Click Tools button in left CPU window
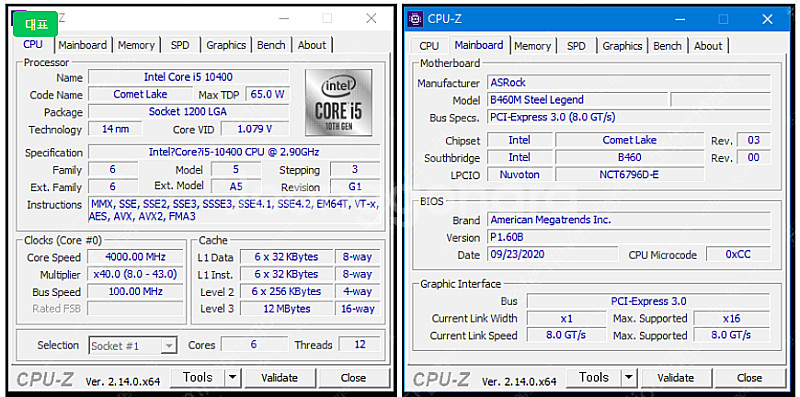 [197, 378]
